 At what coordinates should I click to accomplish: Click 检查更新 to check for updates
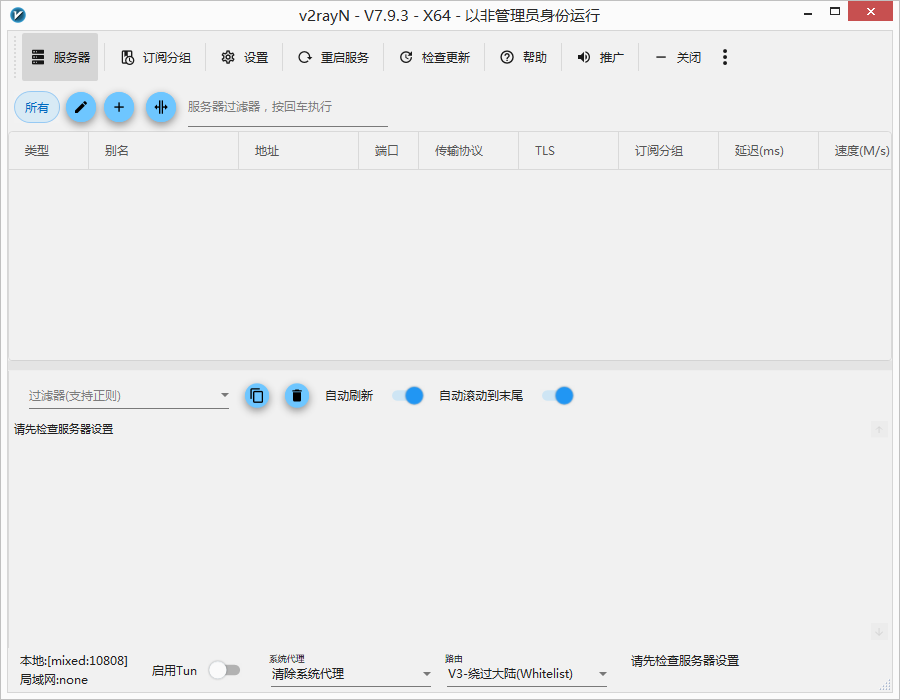click(x=435, y=57)
